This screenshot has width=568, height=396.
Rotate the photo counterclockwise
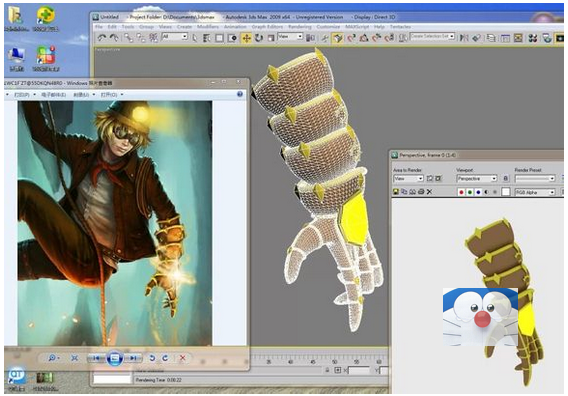click(152, 358)
